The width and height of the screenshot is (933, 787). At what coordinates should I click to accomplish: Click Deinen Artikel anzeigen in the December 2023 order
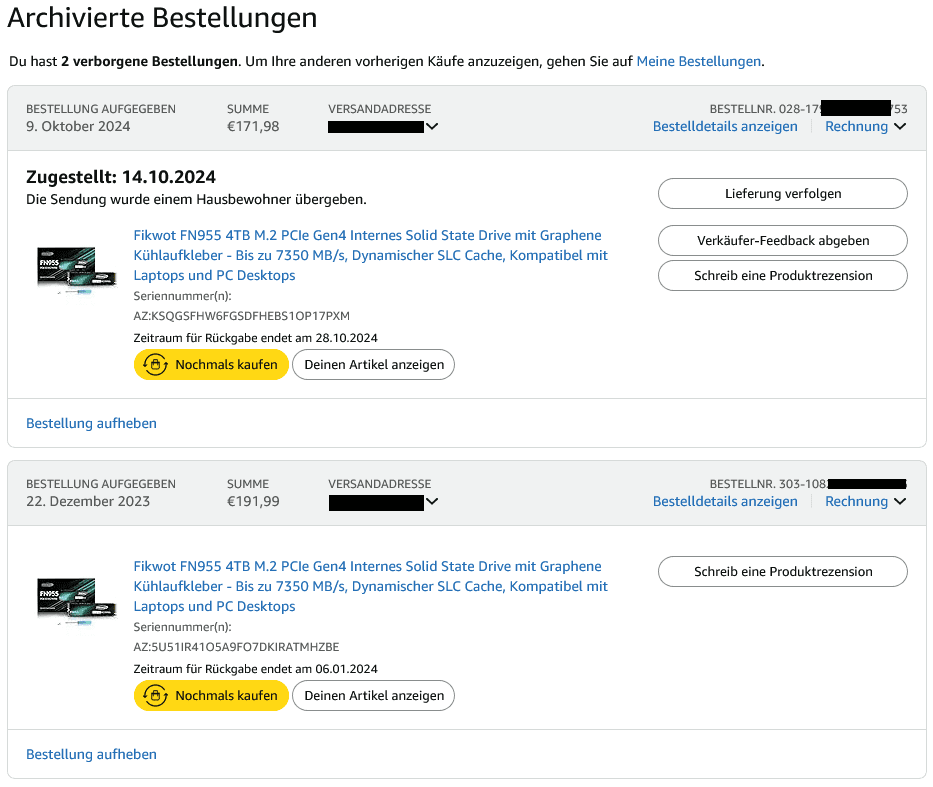[x=373, y=696]
